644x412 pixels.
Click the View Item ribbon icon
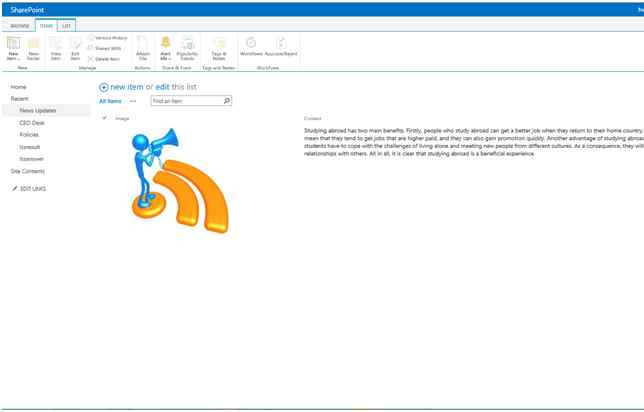tap(56, 48)
